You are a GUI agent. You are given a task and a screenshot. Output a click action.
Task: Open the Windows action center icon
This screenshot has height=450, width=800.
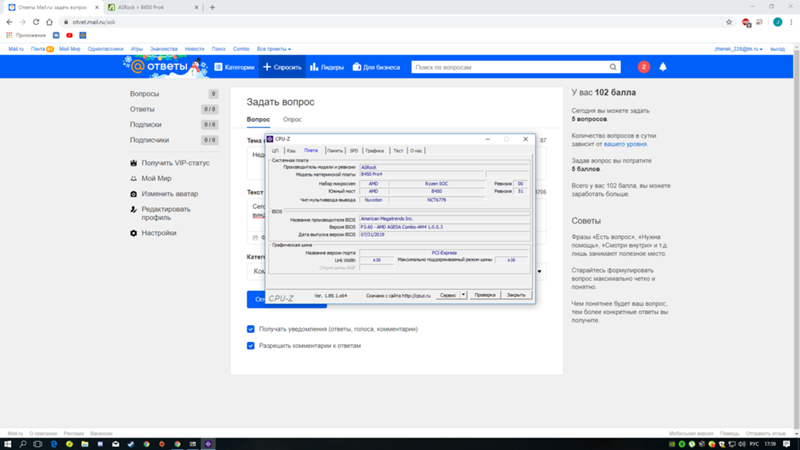pos(786,444)
